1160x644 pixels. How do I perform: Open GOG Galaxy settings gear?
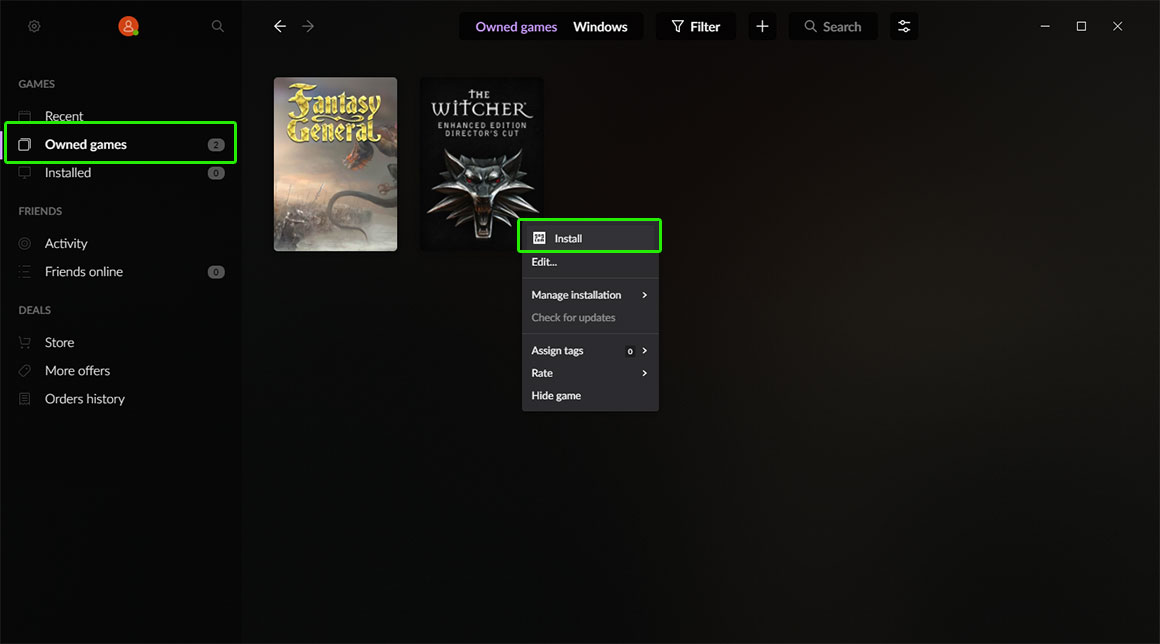(33, 26)
